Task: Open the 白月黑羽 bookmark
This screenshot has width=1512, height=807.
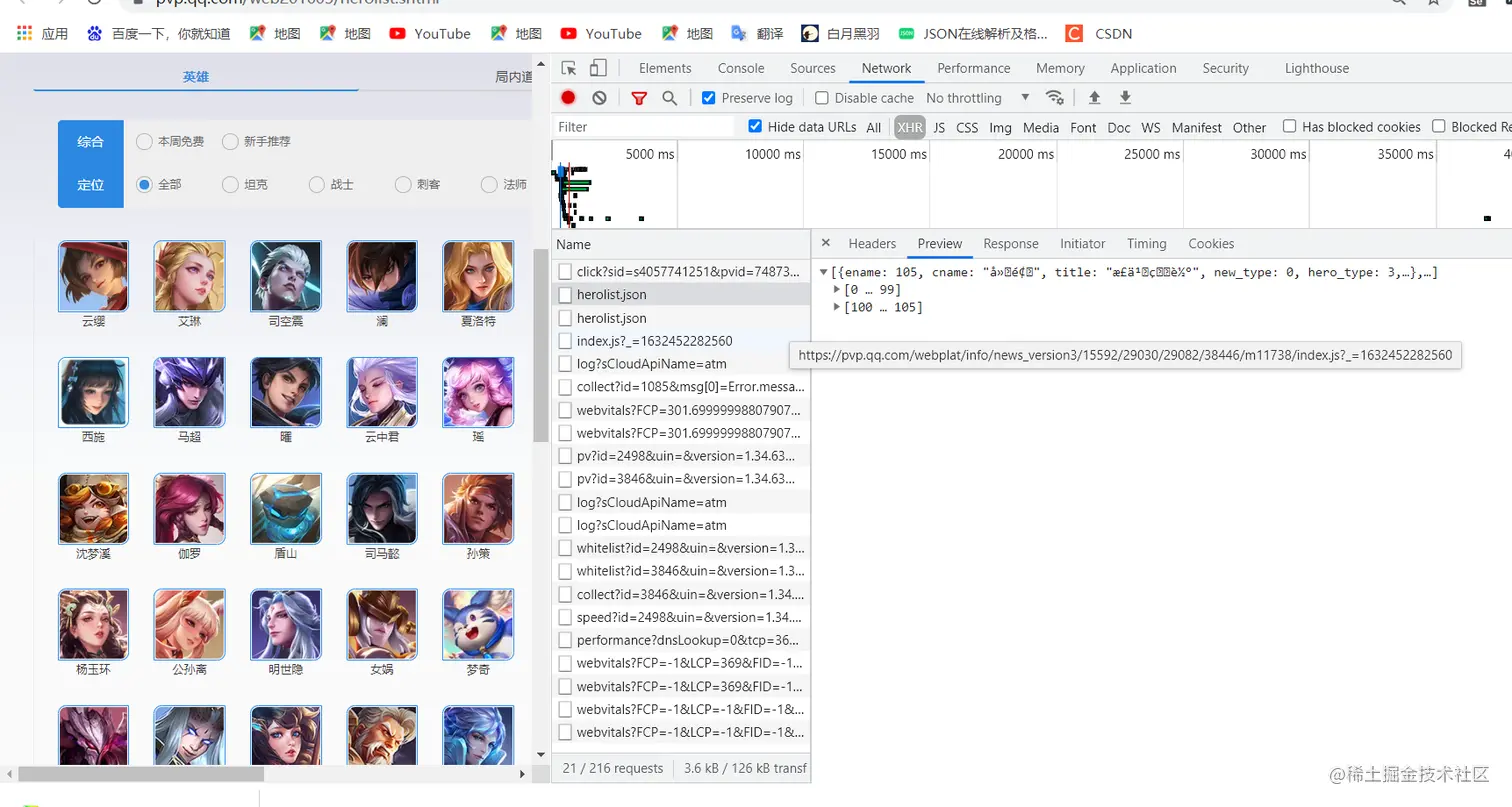Action: coord(841,33)
